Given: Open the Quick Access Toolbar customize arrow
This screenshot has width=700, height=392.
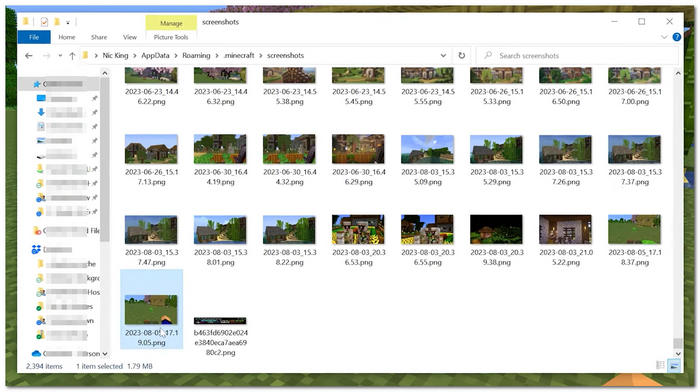Looking at the screenshot, I should 68,22.
